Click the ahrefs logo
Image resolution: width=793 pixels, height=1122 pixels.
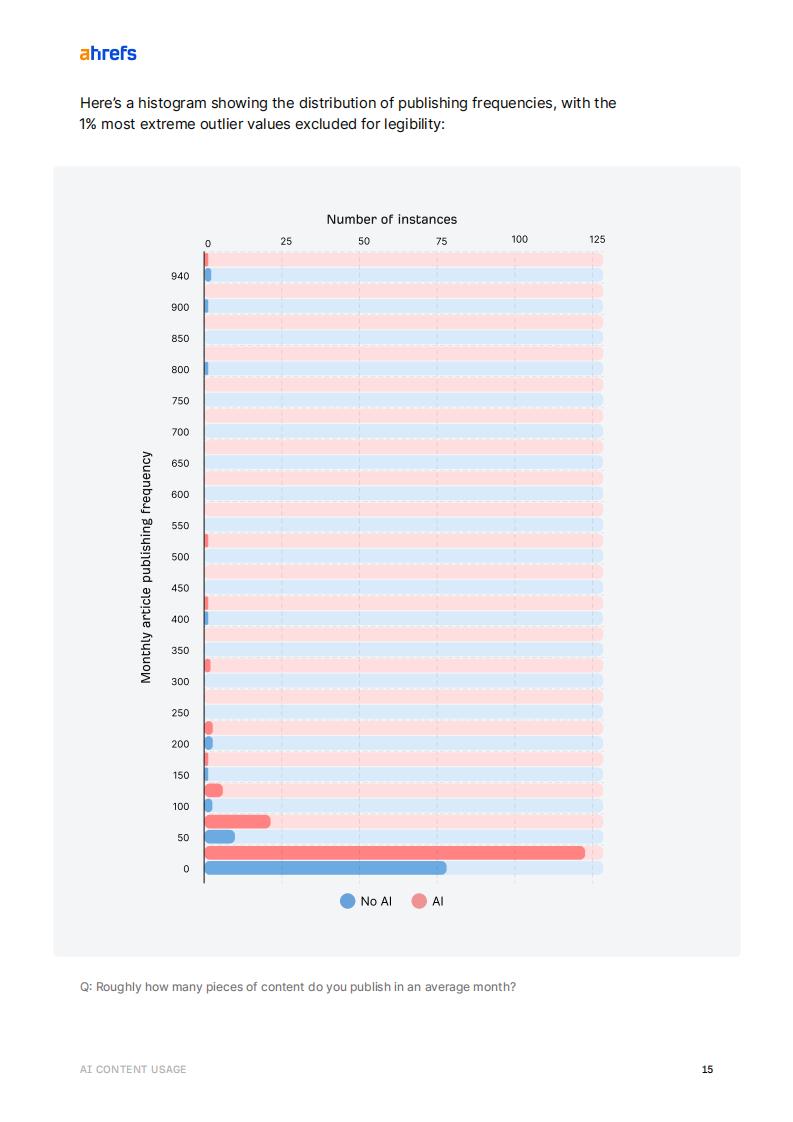(x=107, y=53)
